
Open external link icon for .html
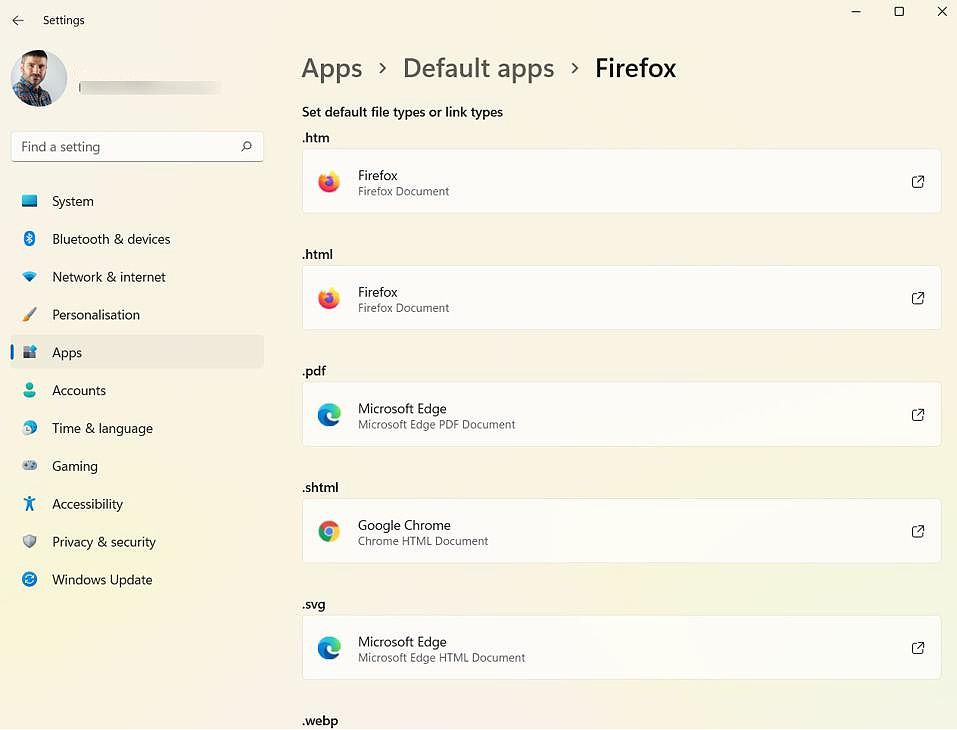(917, 298)
